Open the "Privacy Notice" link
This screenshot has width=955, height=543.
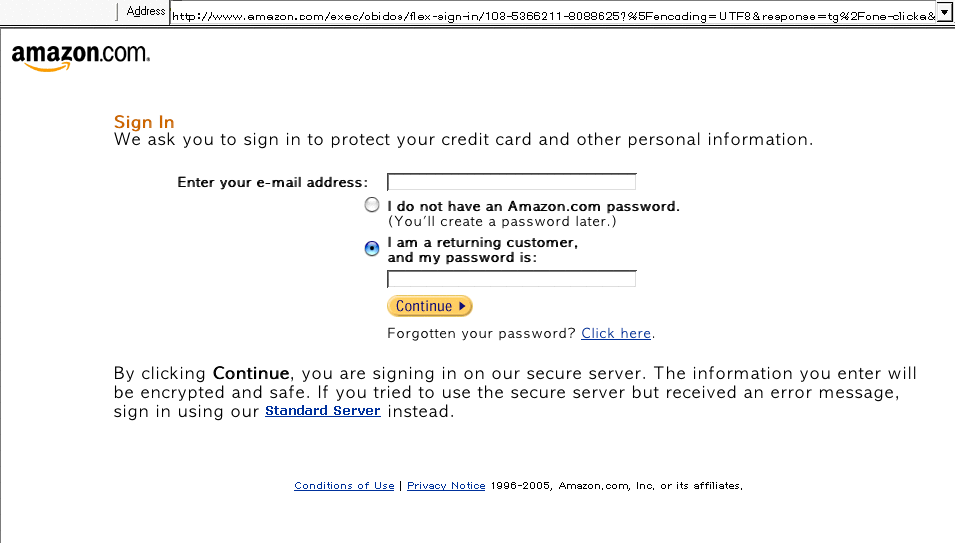click(446, 486)
